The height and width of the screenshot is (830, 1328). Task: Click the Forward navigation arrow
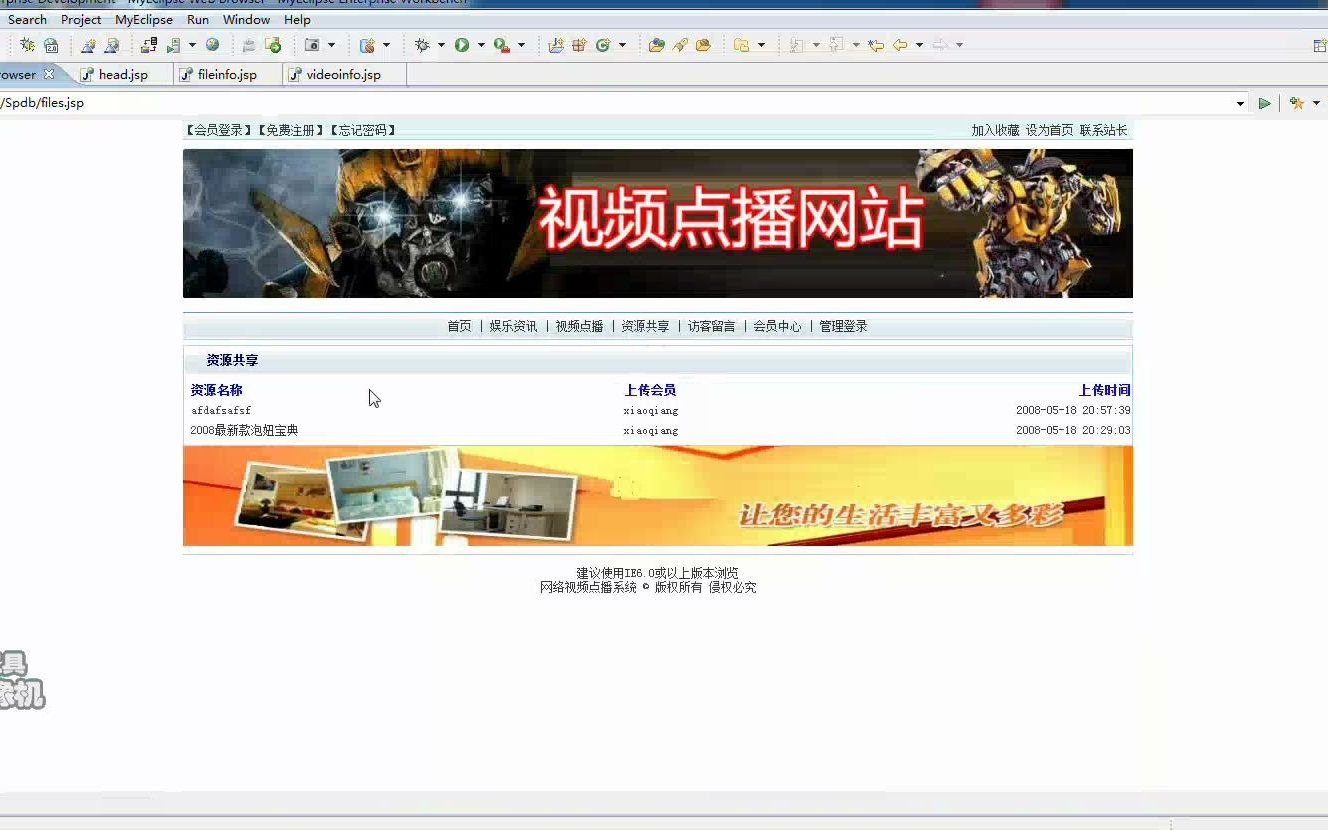tap(940, 45)
